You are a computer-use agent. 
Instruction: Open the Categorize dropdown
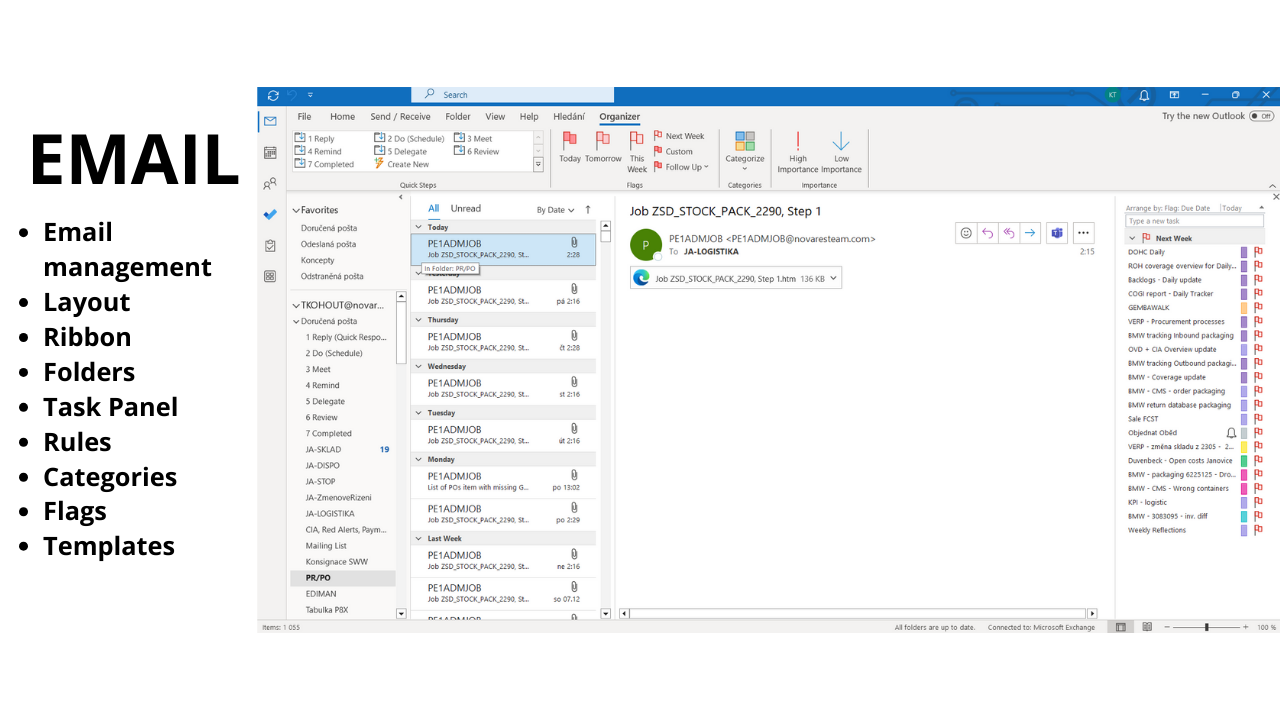coord(745,152)
